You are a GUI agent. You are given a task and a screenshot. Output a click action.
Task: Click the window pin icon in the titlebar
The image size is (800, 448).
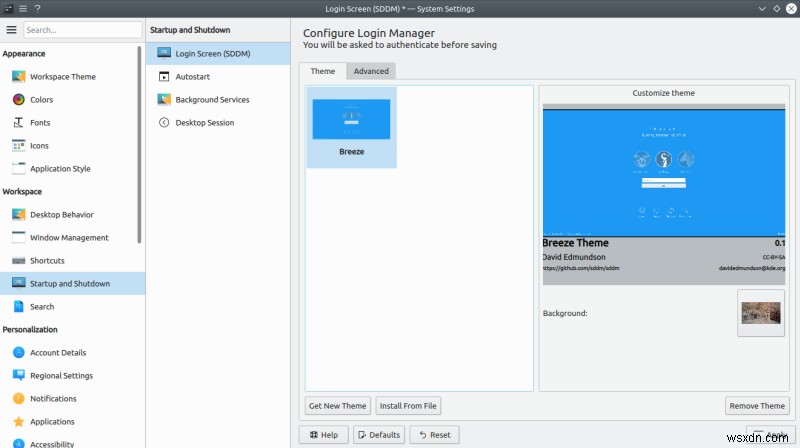9,8
